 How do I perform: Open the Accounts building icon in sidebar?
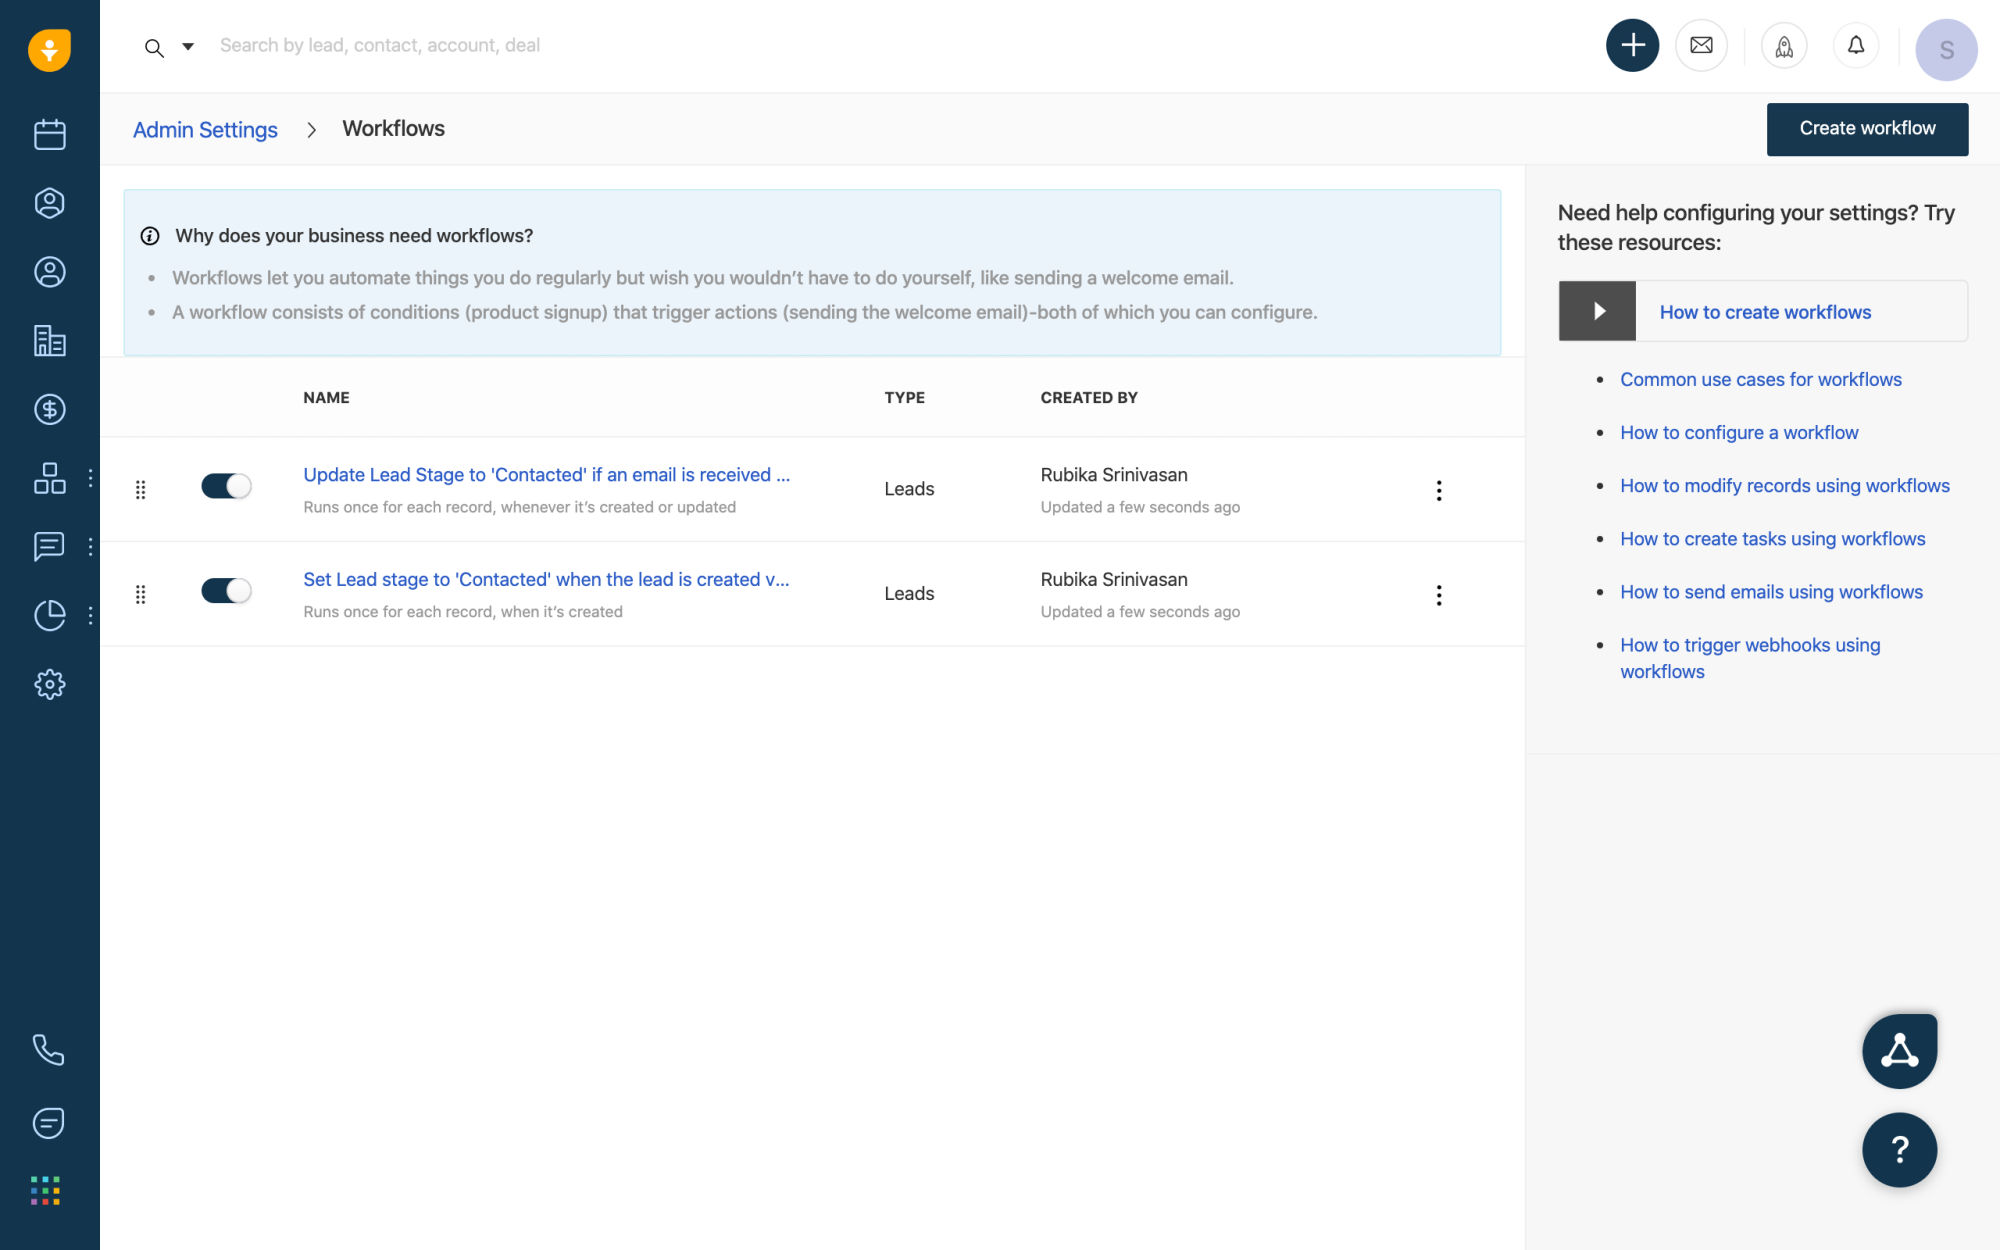click(x=49, y=341)
